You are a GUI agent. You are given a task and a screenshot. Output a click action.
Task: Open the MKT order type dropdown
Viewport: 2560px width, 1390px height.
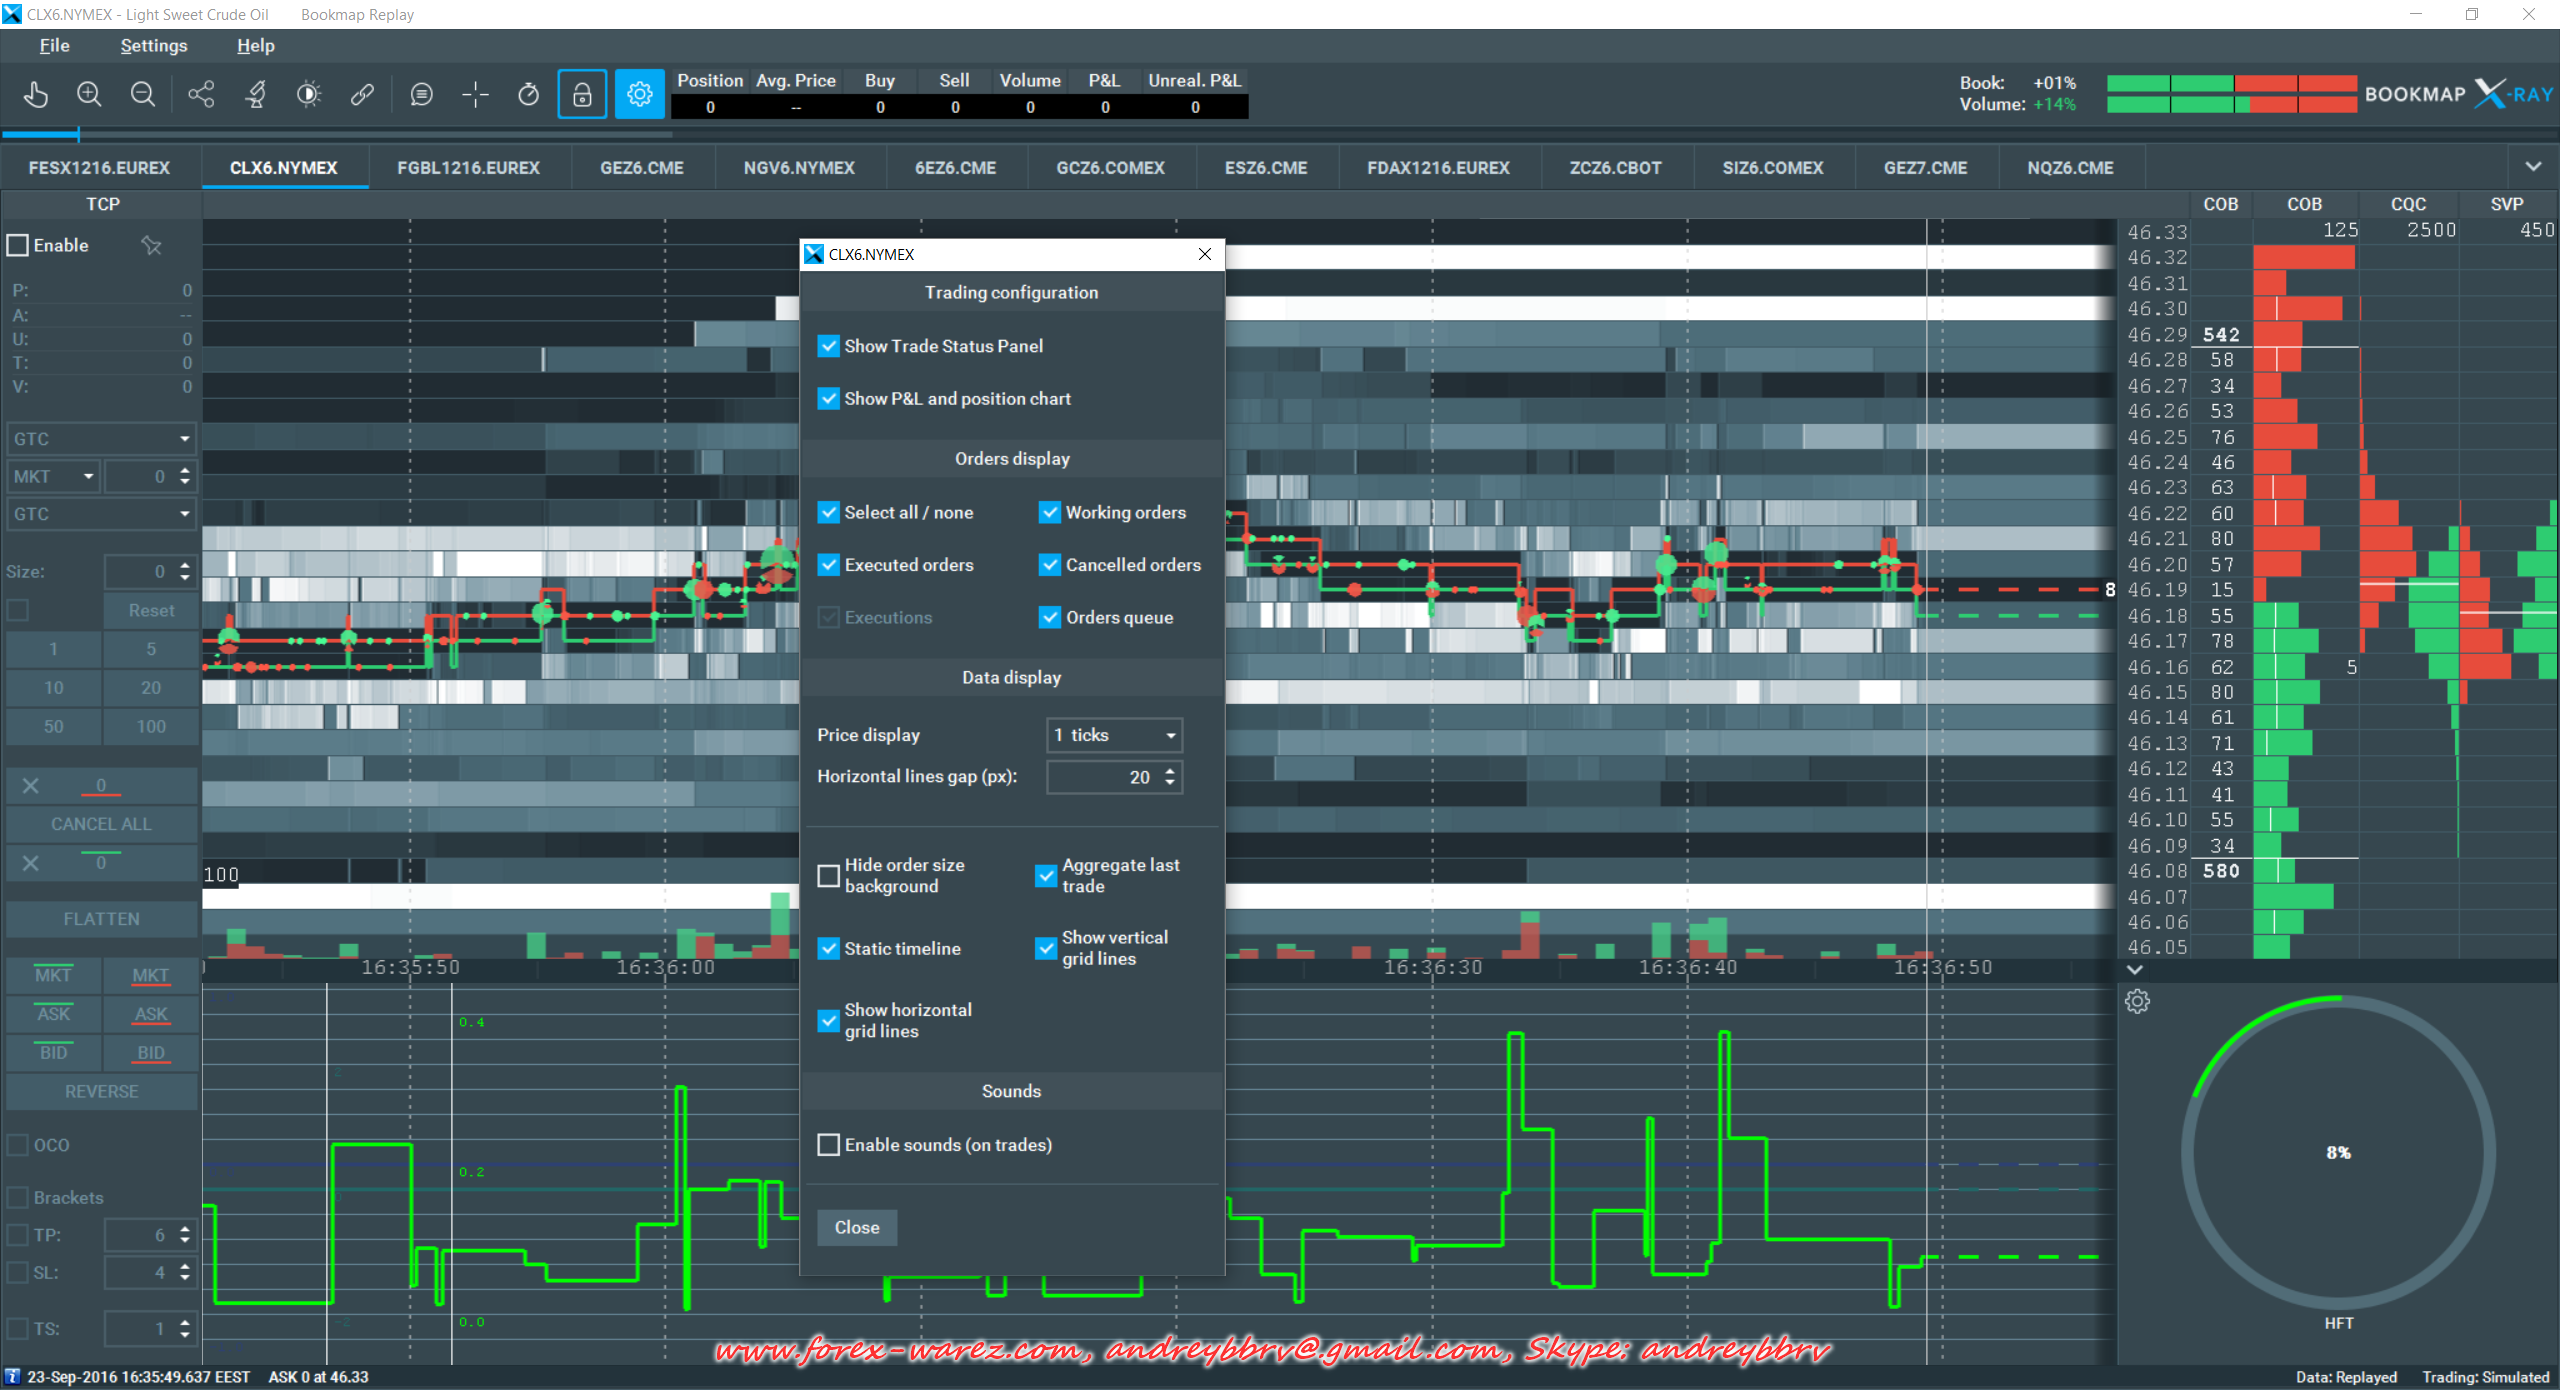pos(54,477)
